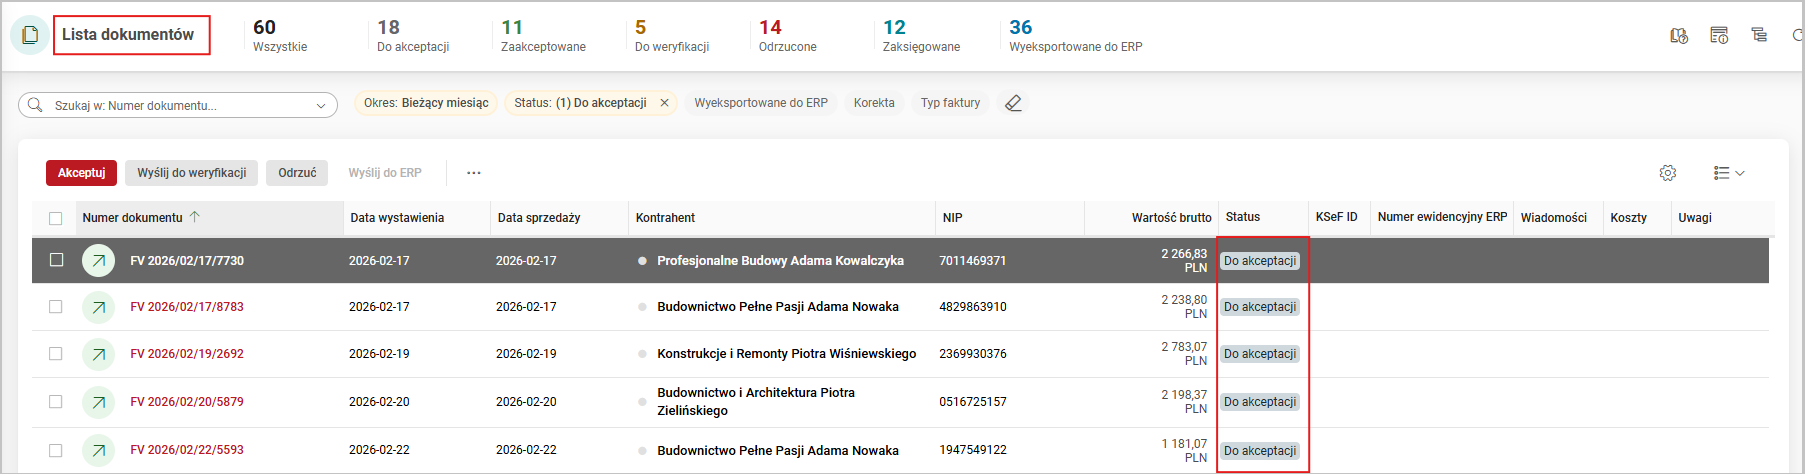Expand the search field dropdown arrow

coord(321,105)
